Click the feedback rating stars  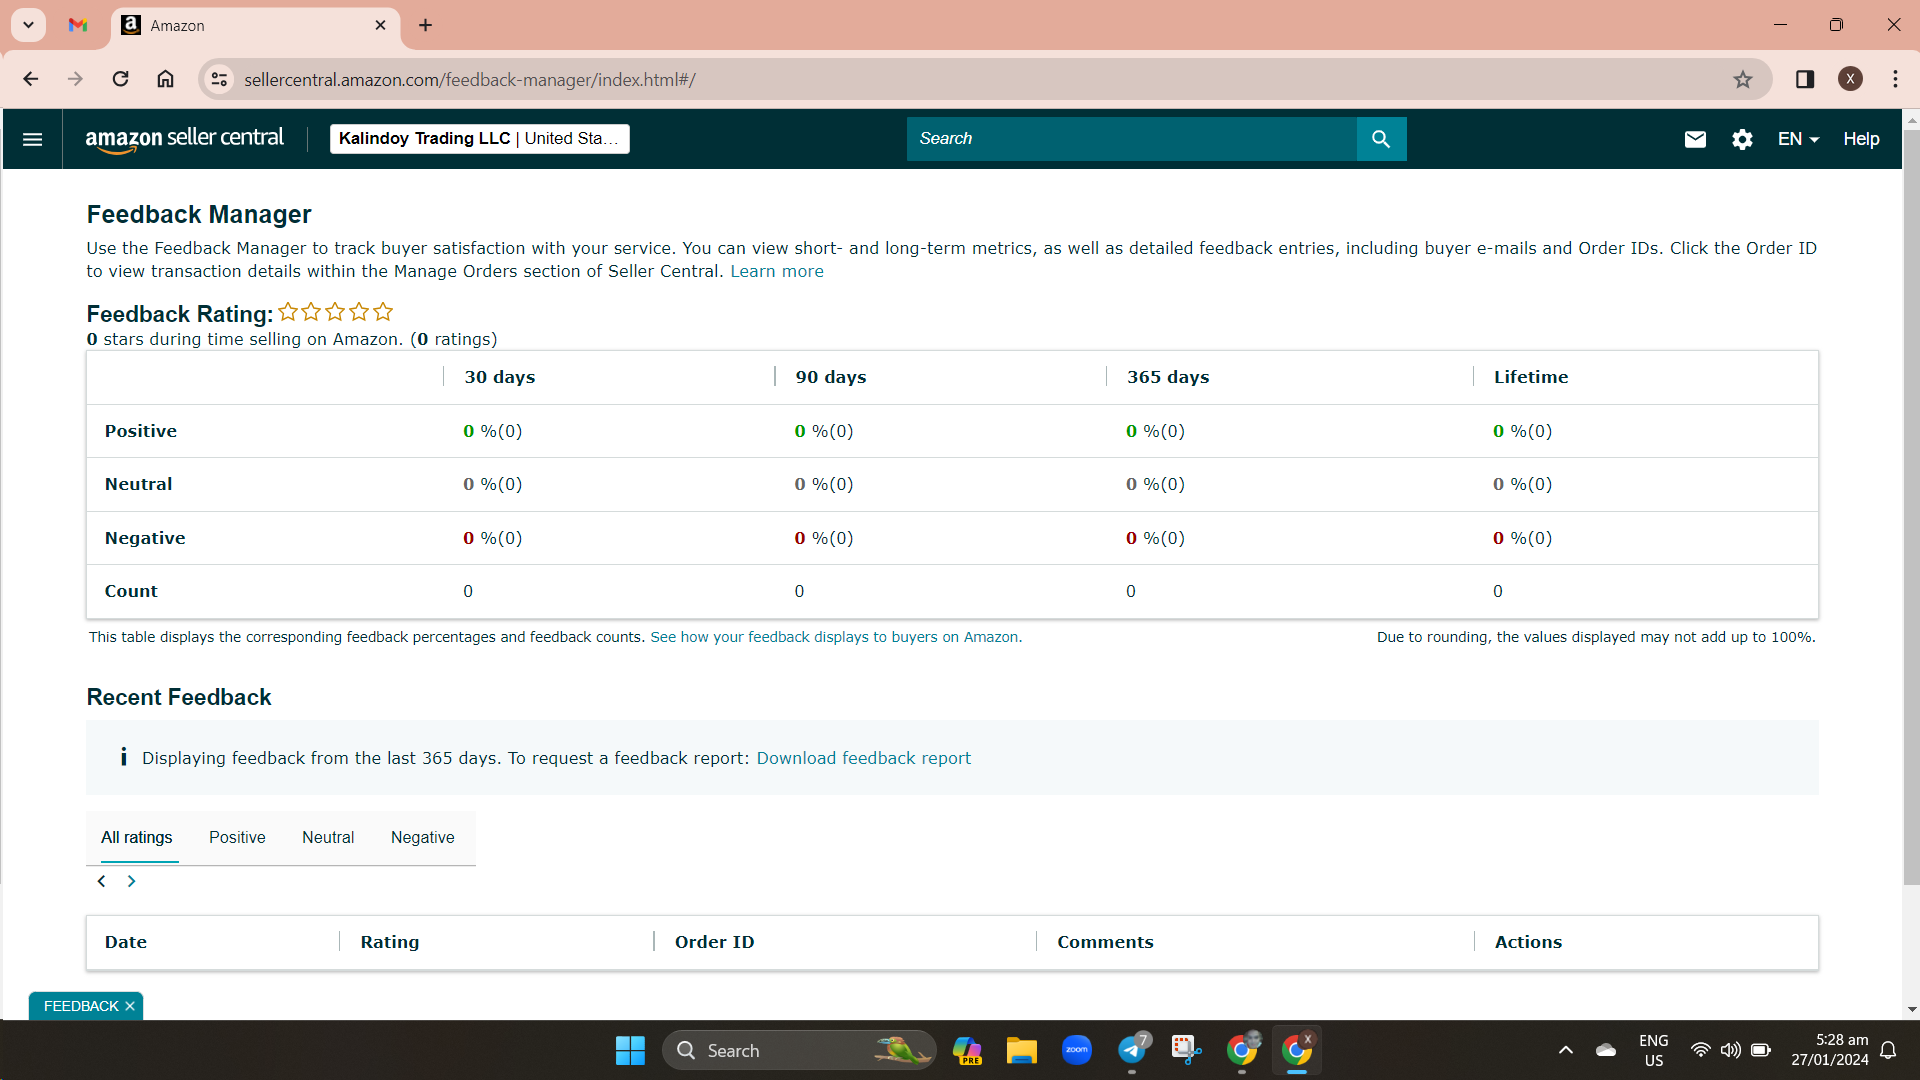click(x=335, y=312)
